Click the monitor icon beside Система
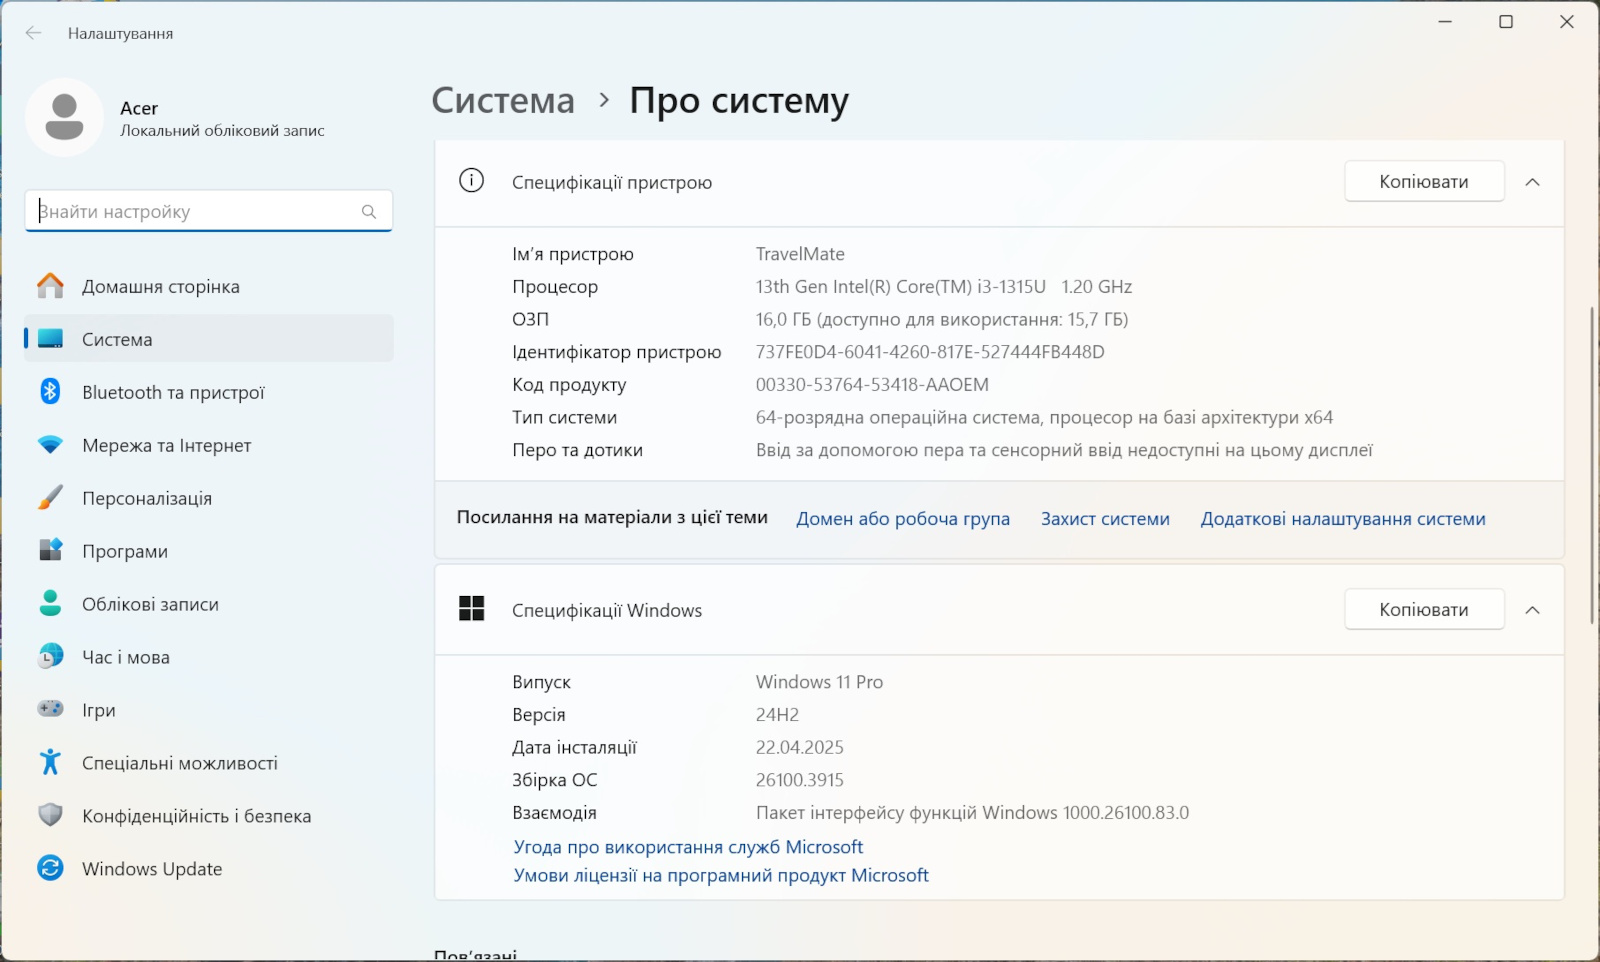1600x962 pixels. (x=50, y=339)
